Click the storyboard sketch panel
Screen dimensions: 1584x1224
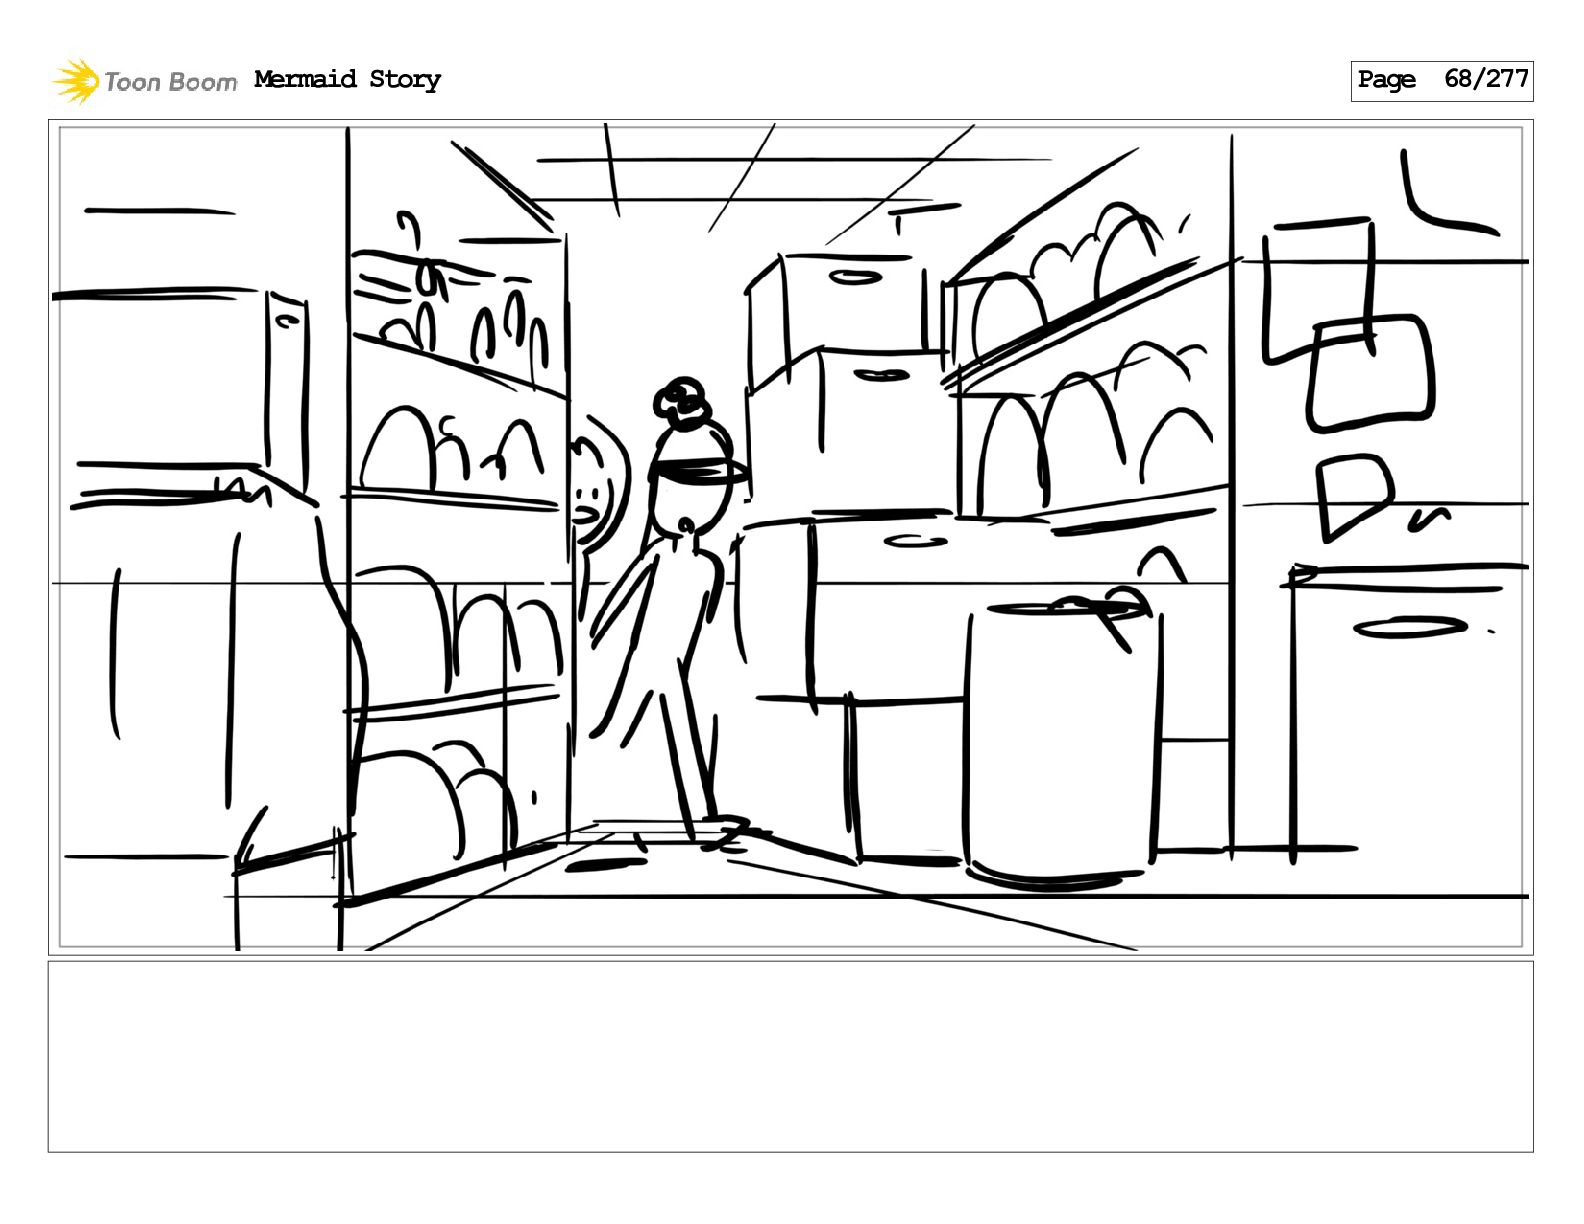click(x=790, y=537)
